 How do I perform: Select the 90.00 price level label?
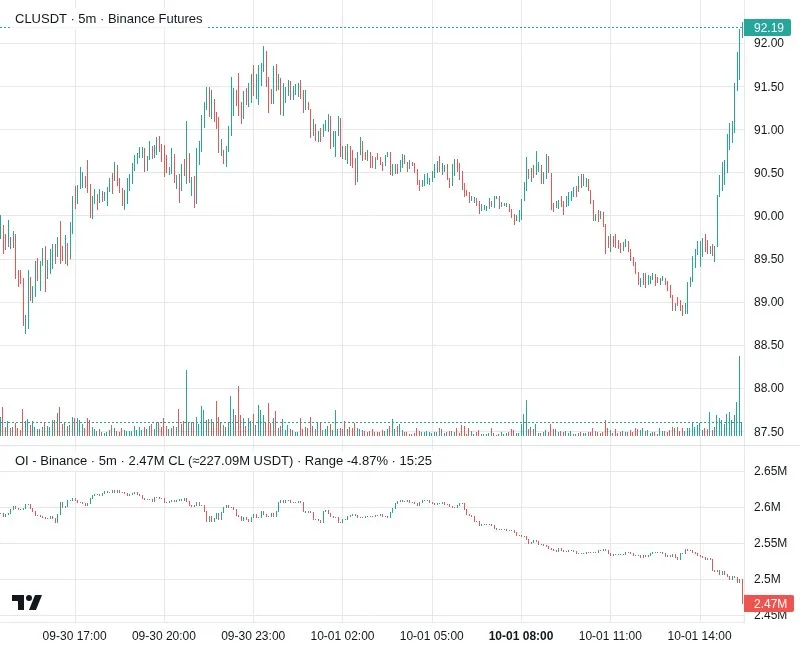pyautogui.click(x=769, y=216)
